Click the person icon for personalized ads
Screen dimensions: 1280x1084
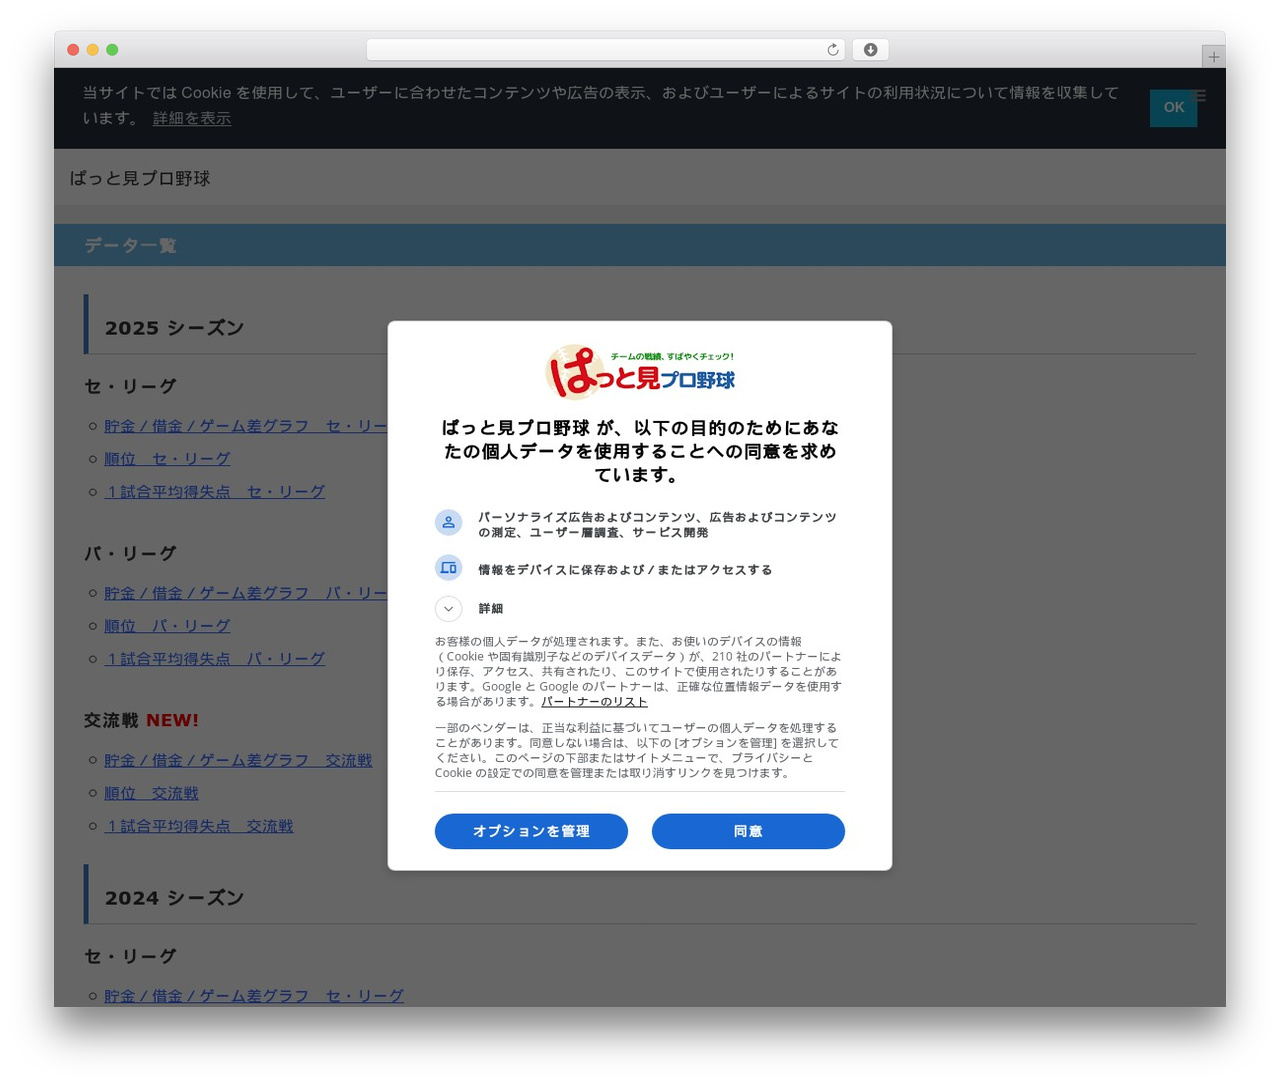click(x=448, y=522)
